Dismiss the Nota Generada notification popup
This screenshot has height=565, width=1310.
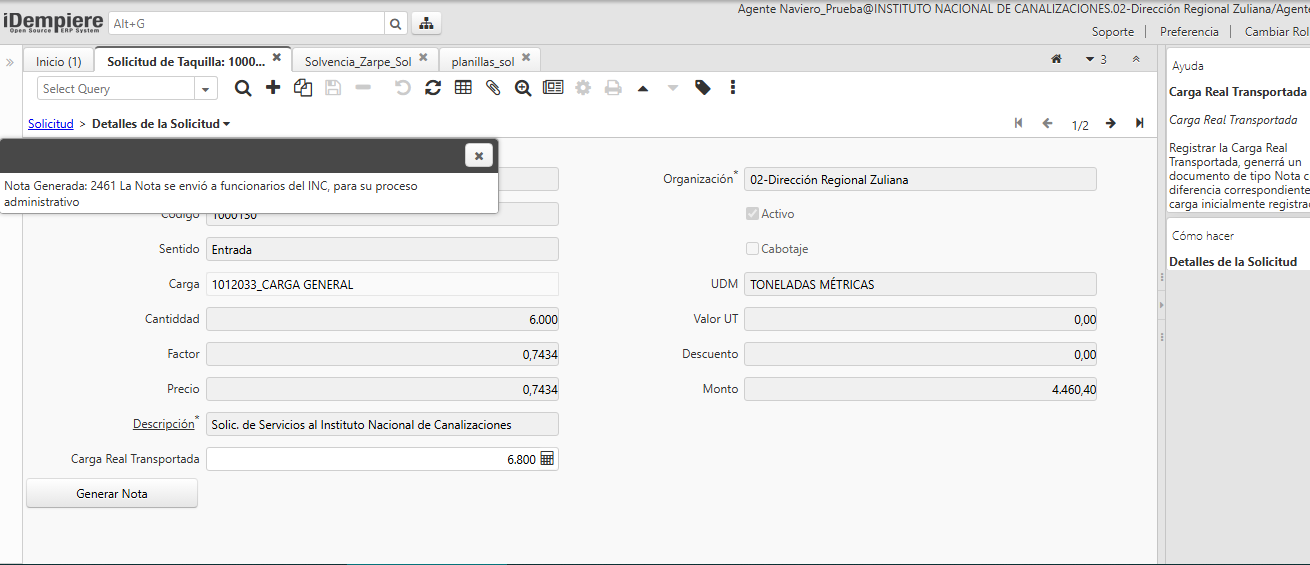[479, 155]
